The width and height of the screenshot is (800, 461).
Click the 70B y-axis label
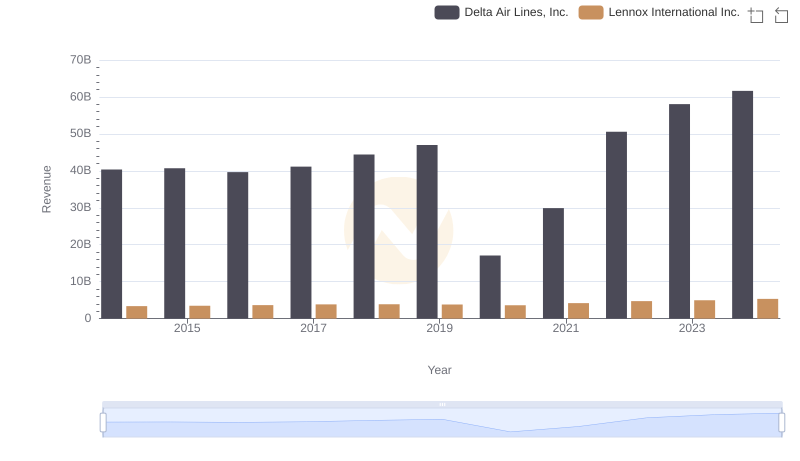81,60
